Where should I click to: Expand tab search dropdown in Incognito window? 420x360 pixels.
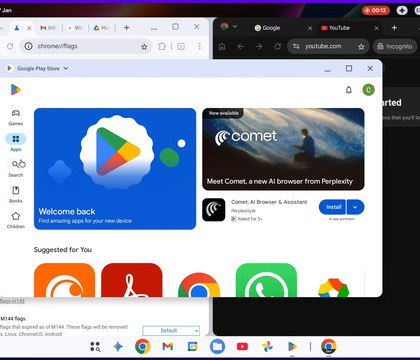tap(235, 26)
